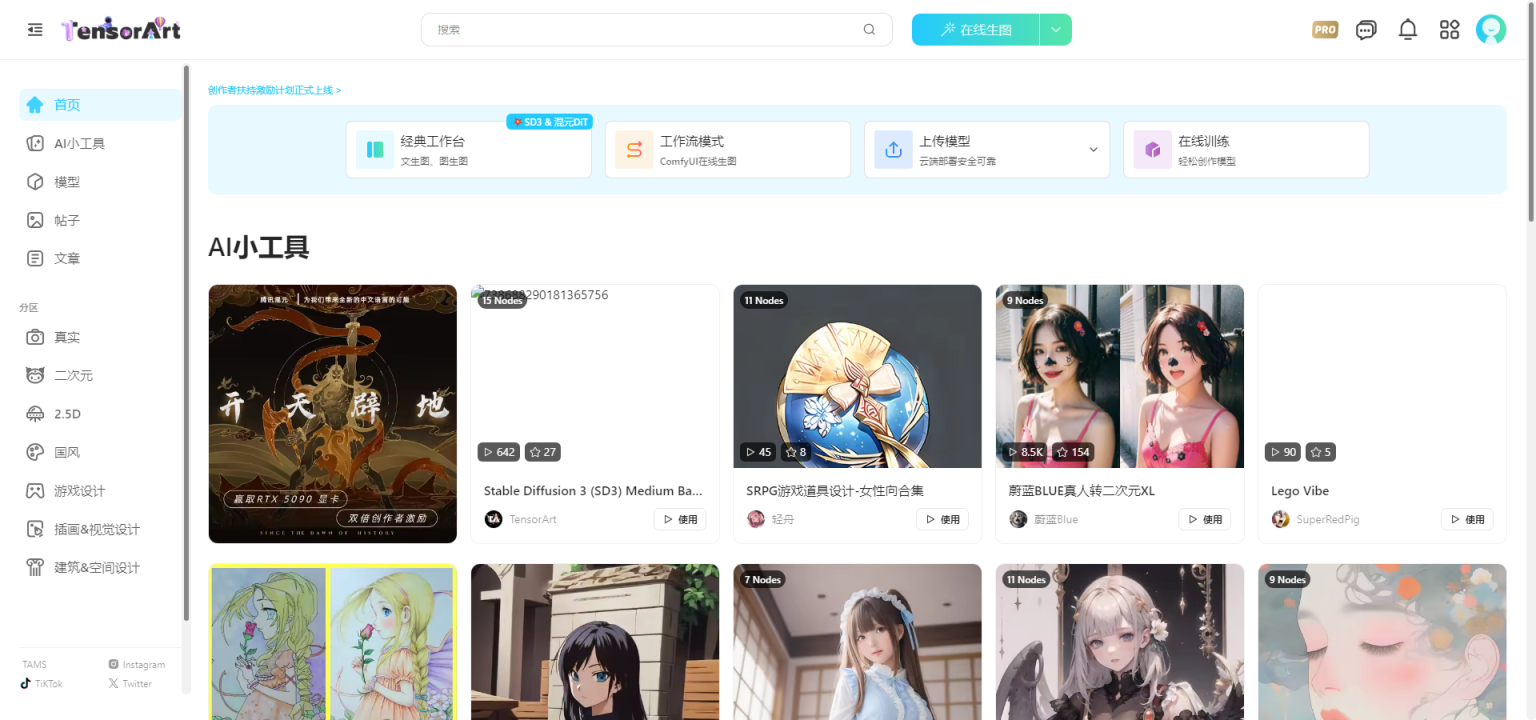Open the 模型 section
Viewport: 1536px width, 720px height.
tap(66, 181)
